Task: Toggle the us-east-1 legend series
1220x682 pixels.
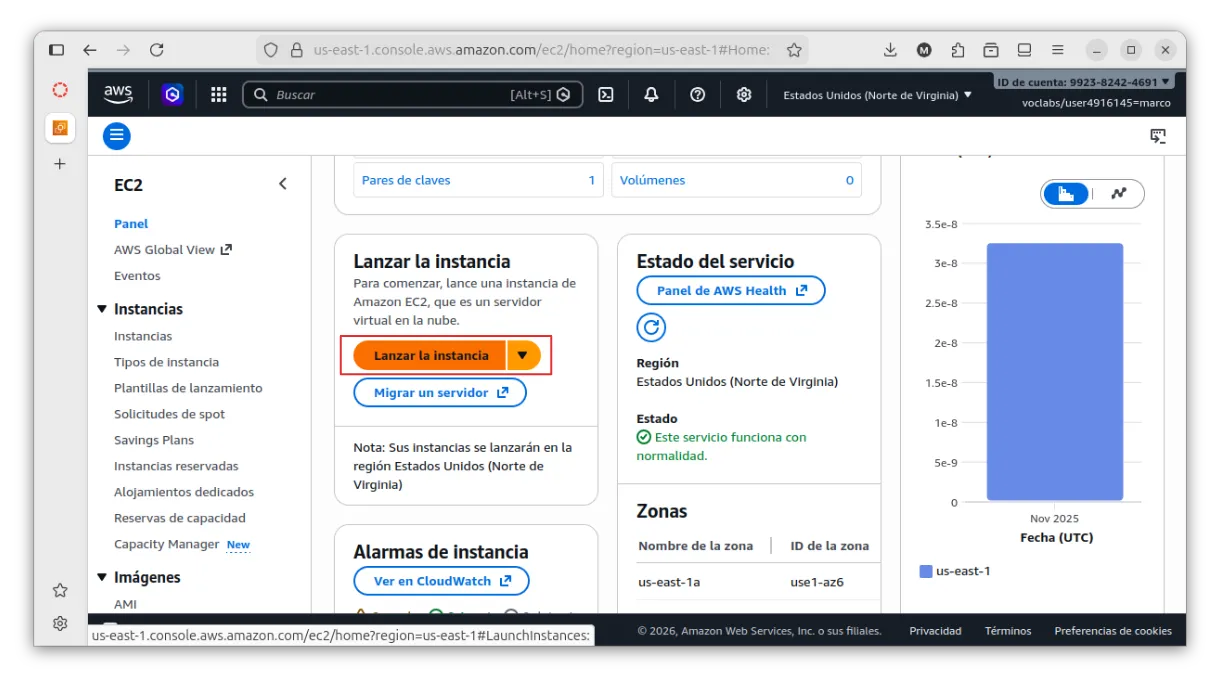Action: [954, 571]
